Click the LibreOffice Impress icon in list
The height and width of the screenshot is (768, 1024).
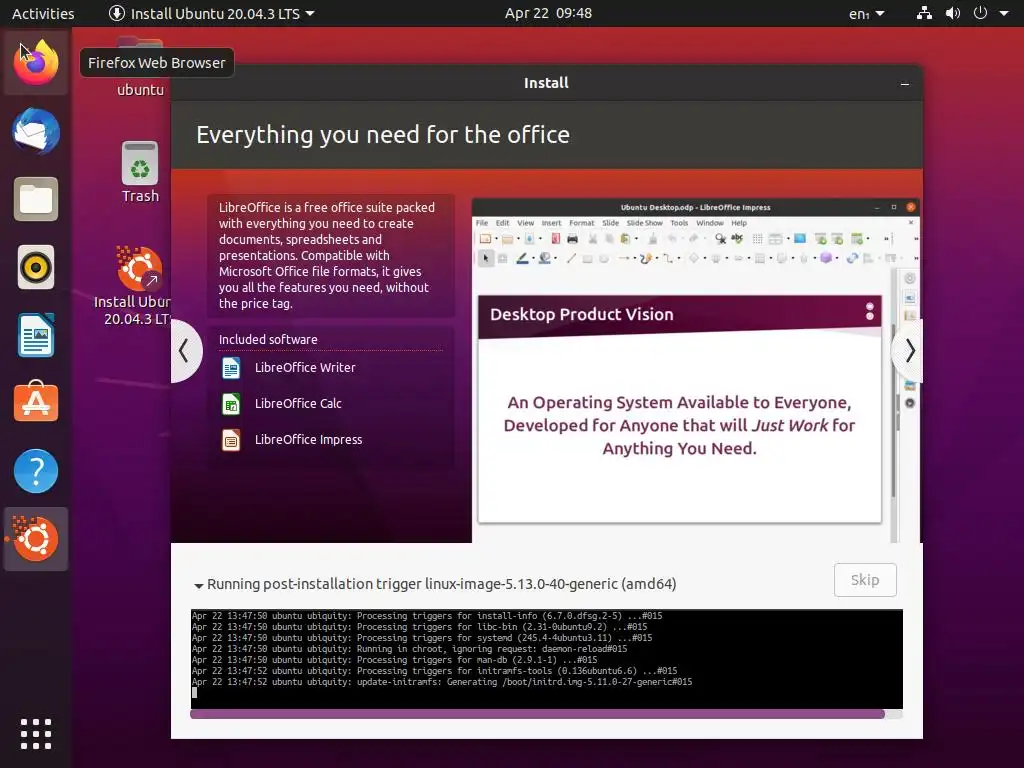tap(231, 440)
